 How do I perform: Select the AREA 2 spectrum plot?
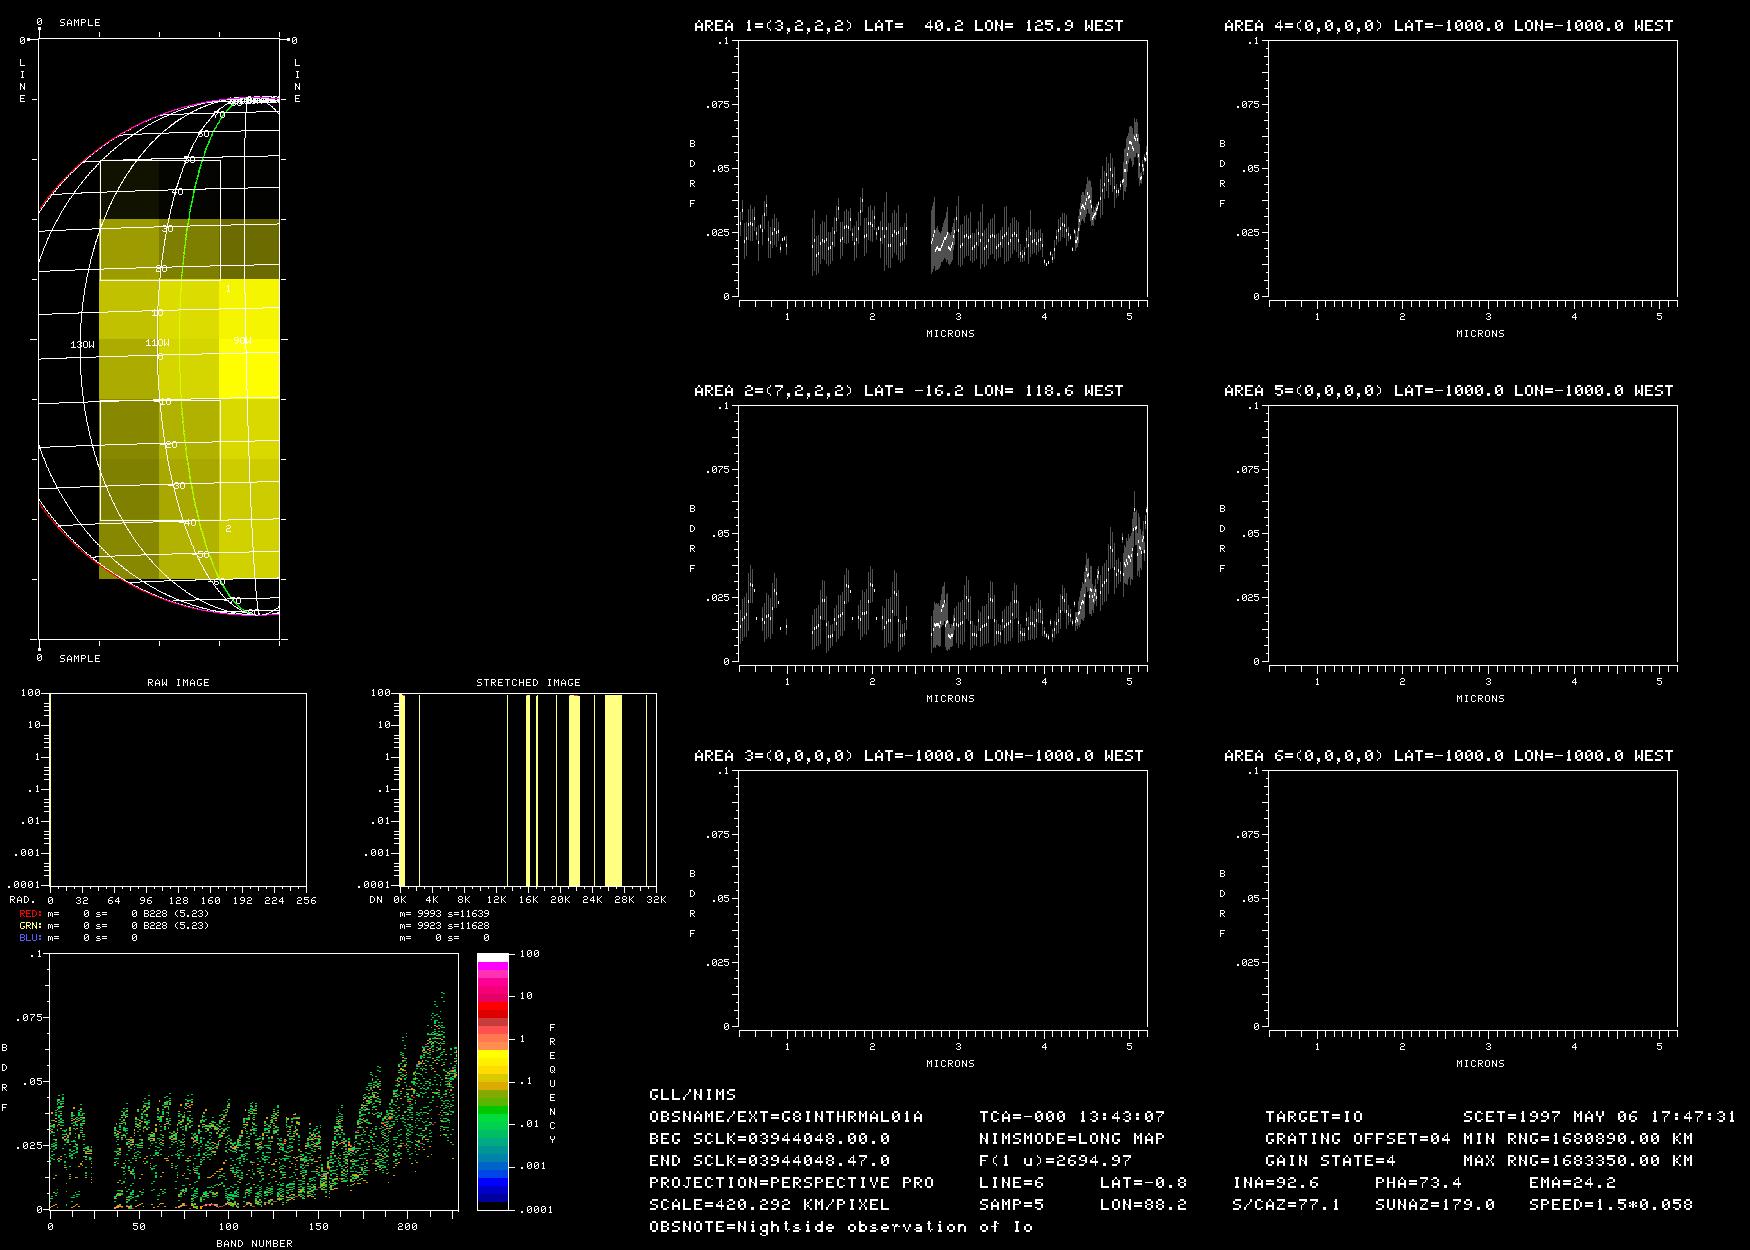(x=943, y=534)
